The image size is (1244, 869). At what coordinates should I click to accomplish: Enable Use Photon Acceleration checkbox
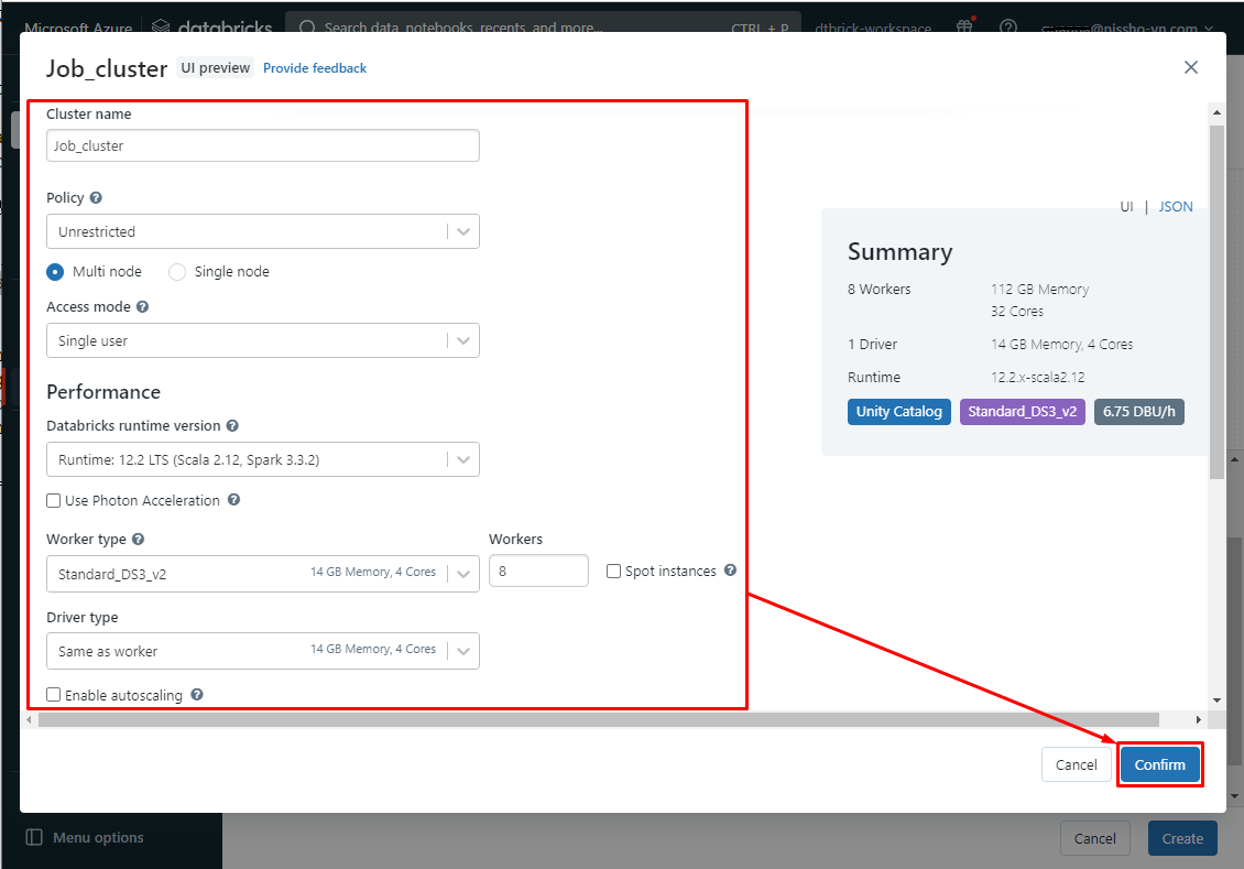point(54,500)
